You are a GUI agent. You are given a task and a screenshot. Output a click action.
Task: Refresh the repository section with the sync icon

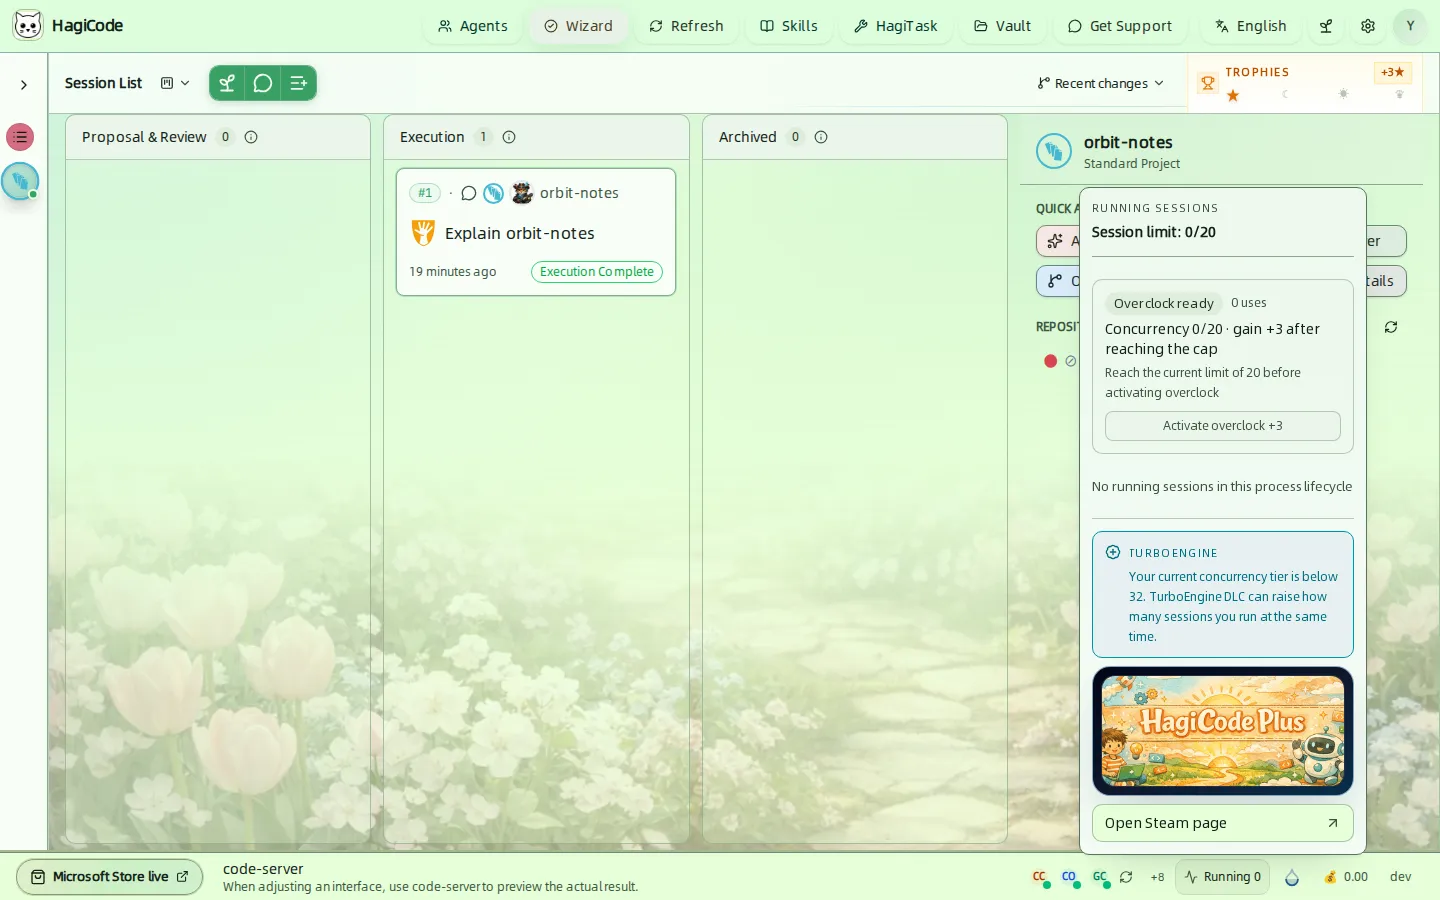click(x=1391, y=327)
